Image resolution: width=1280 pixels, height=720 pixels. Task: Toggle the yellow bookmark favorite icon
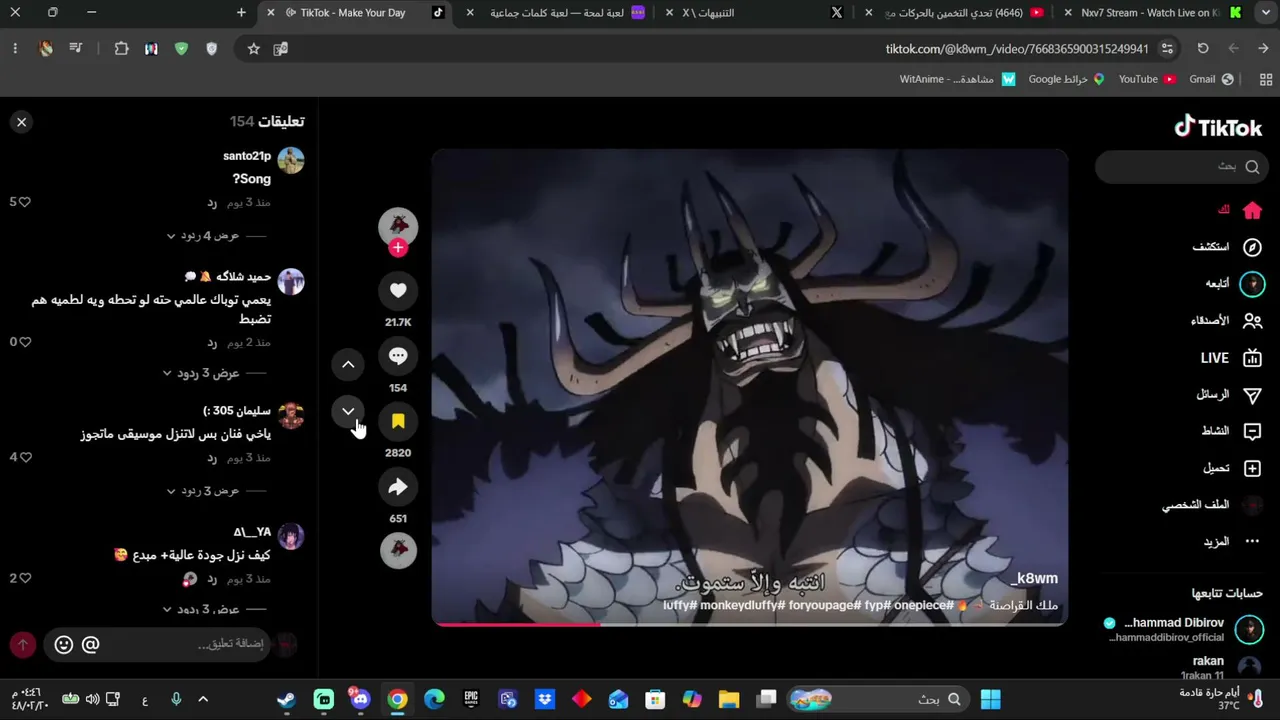pos(398,421)
